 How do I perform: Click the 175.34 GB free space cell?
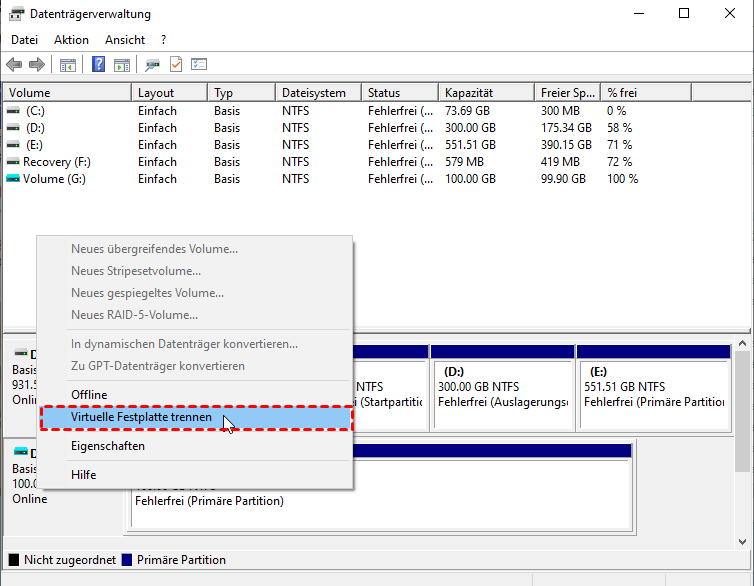tap(566, 128)
